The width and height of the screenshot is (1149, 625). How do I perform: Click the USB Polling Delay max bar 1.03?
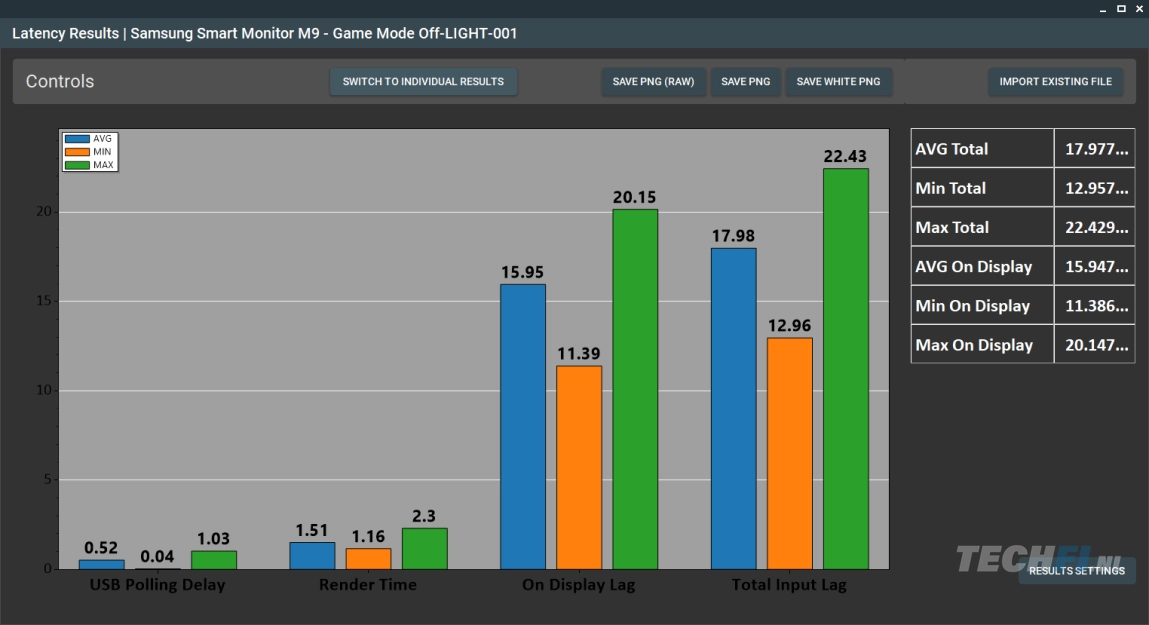(x=214, y=560)
